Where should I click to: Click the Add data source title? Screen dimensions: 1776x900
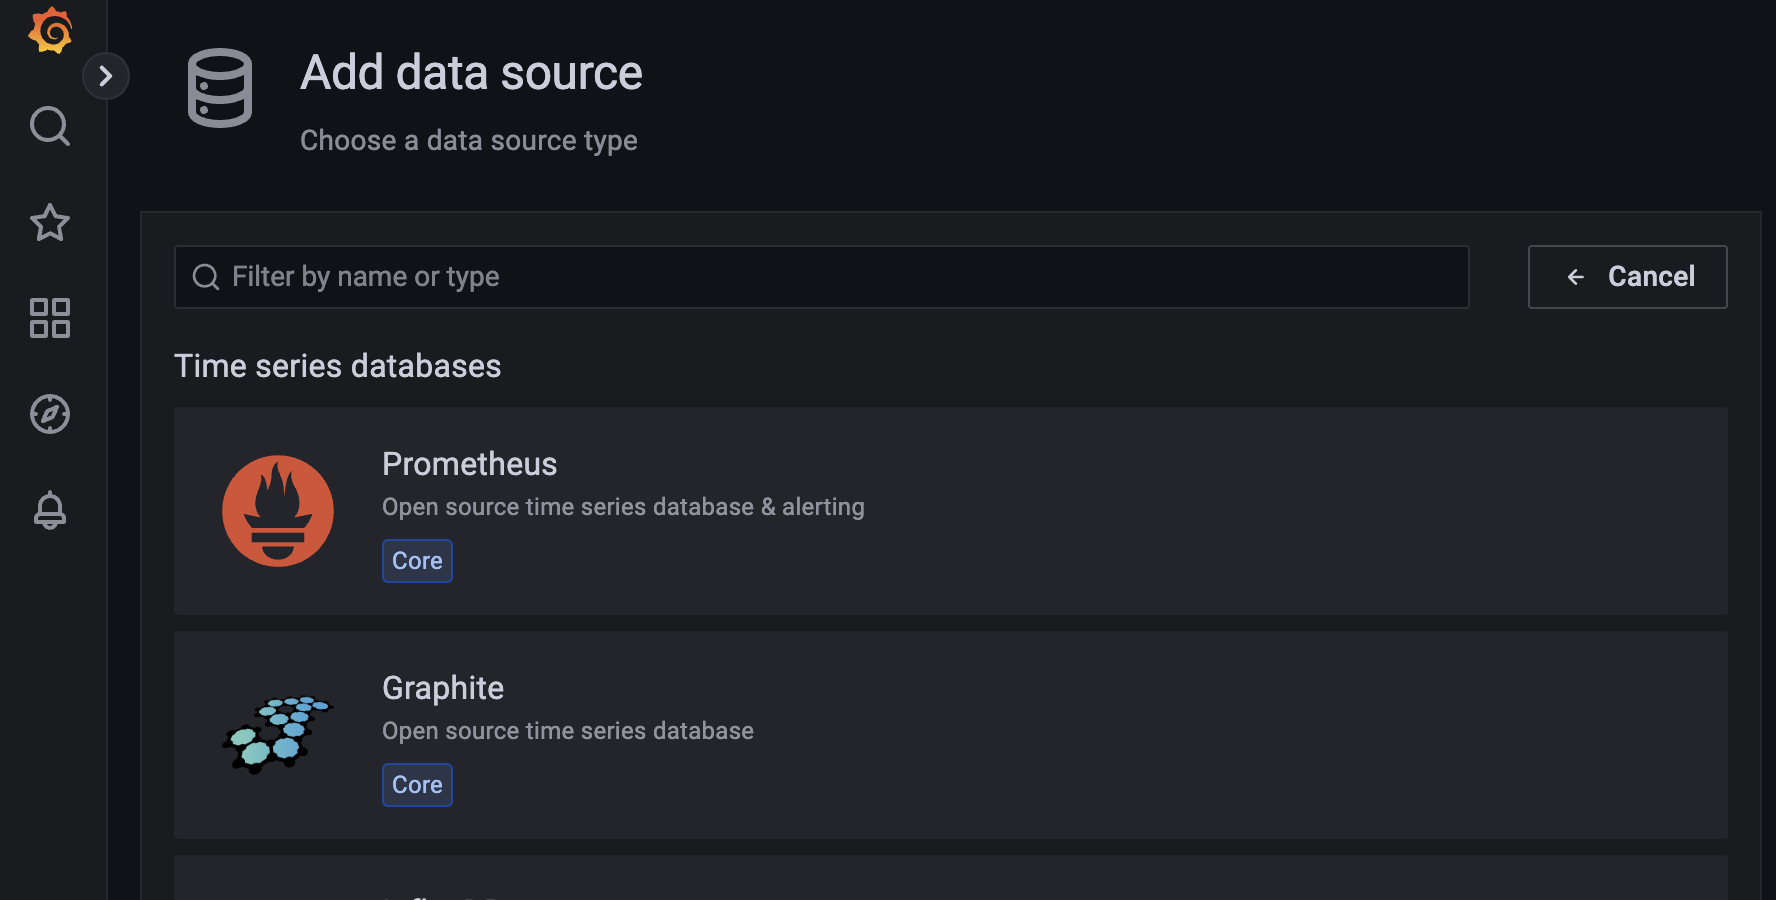(x=471, y=72)
